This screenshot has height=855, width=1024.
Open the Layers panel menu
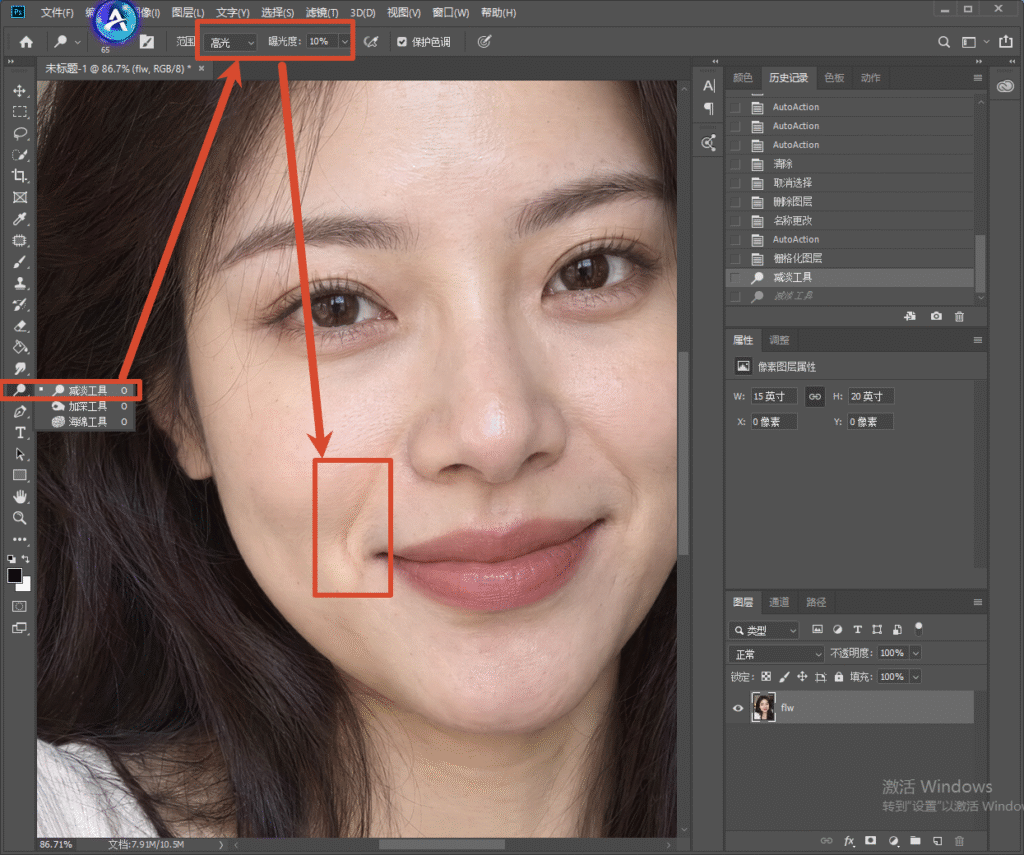978,602
